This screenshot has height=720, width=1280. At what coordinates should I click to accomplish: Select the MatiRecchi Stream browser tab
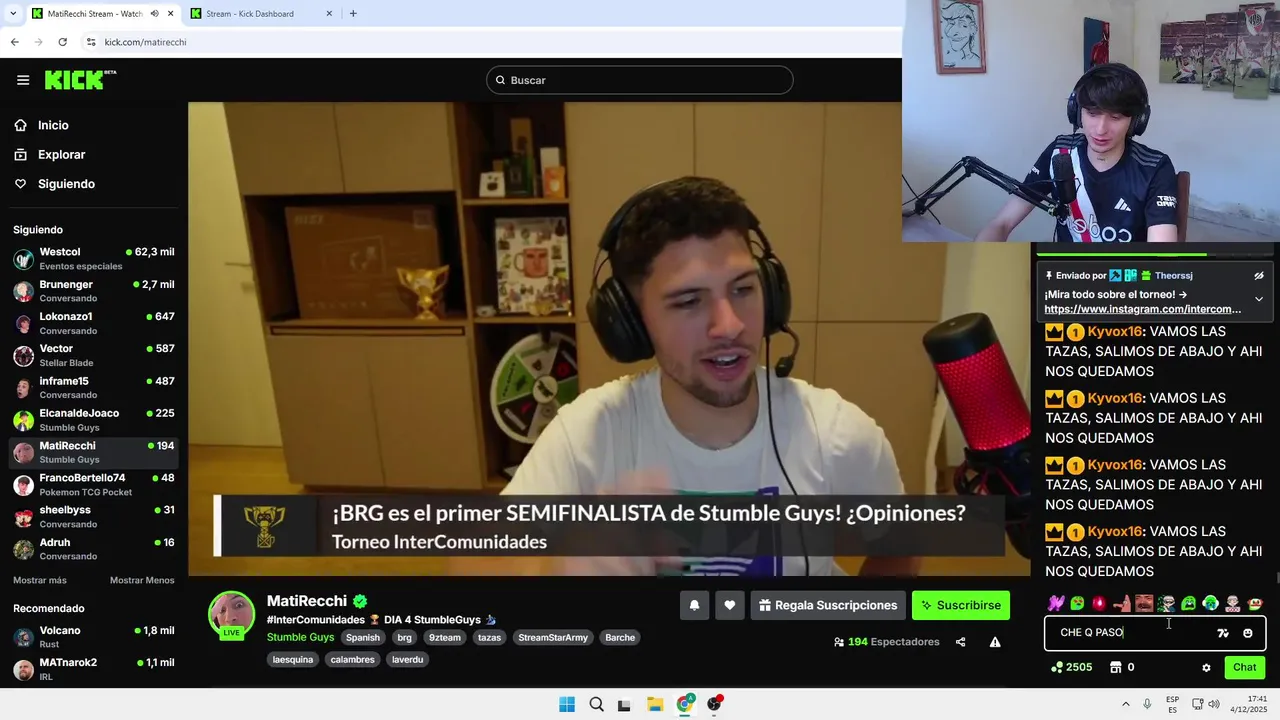(x=102, y=14)
